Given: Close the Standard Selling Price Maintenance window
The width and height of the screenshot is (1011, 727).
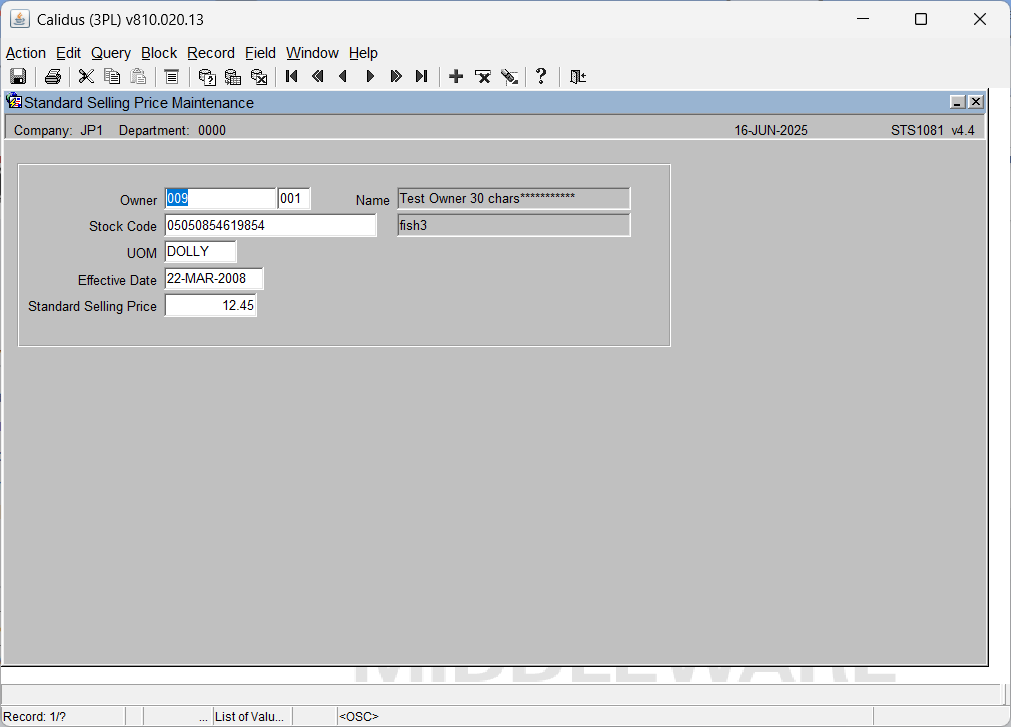Looking at the screenshot, I should 976,102.
